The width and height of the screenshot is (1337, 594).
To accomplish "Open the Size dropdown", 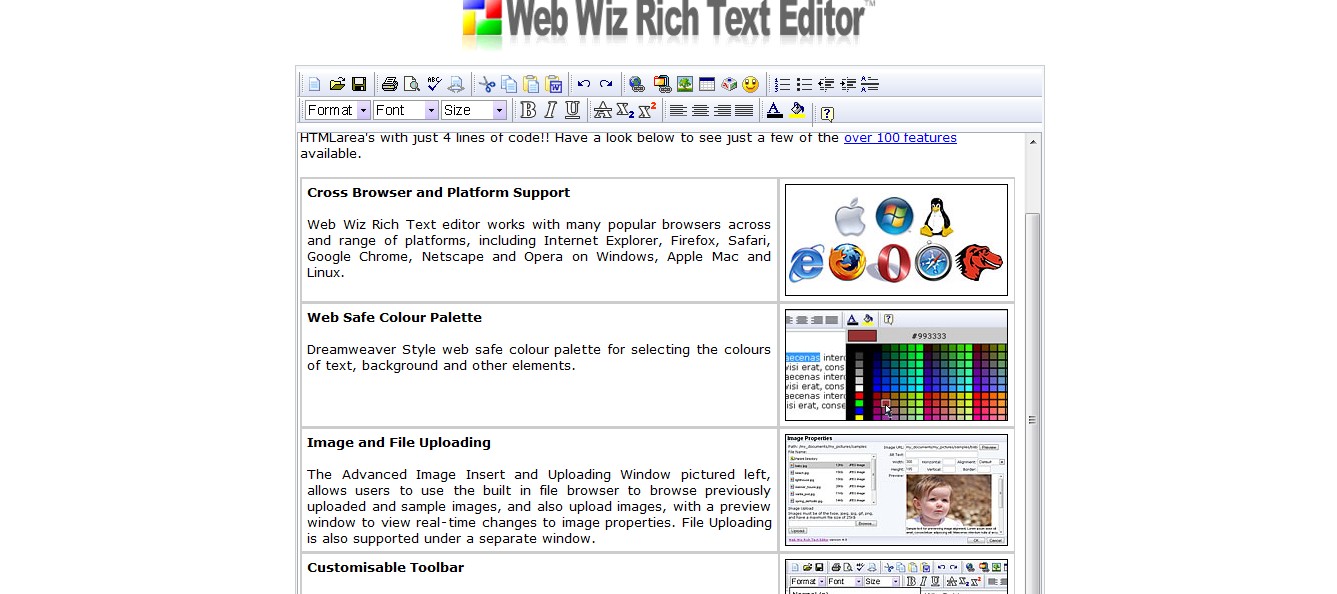I will pyautogui.click(x=474, y=110).
